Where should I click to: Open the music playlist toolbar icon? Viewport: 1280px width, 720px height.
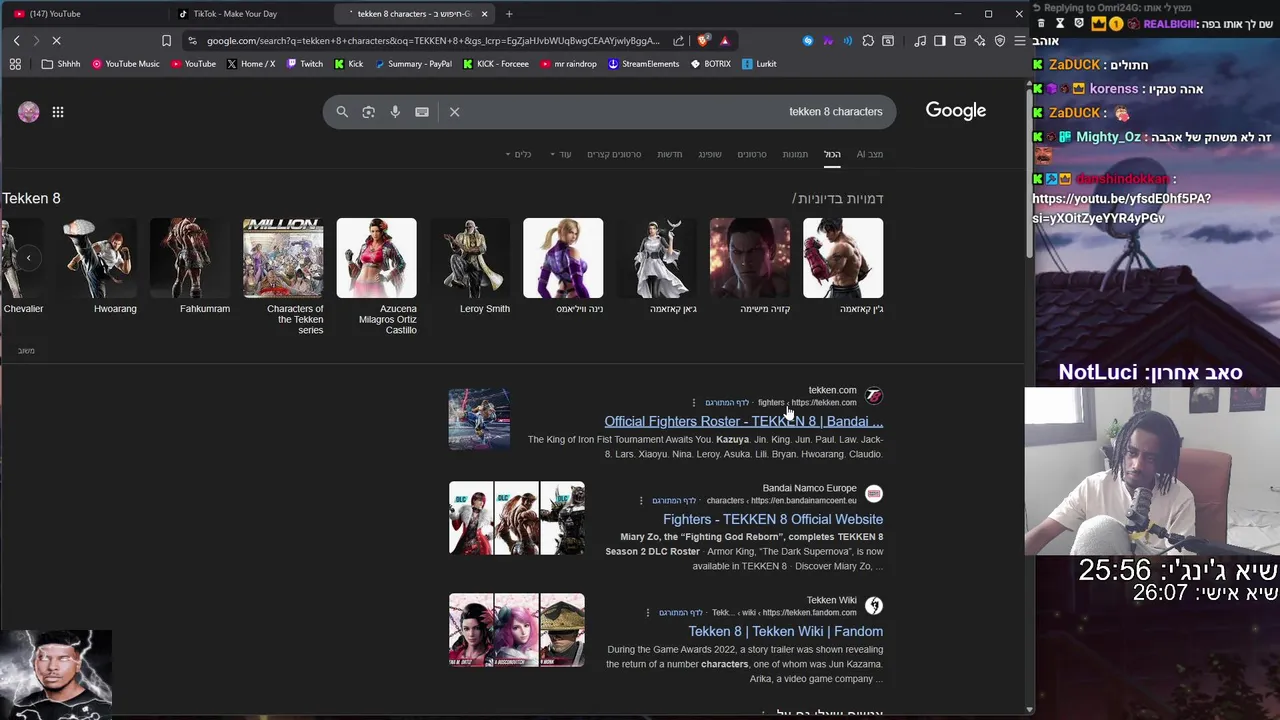(920, 41)
